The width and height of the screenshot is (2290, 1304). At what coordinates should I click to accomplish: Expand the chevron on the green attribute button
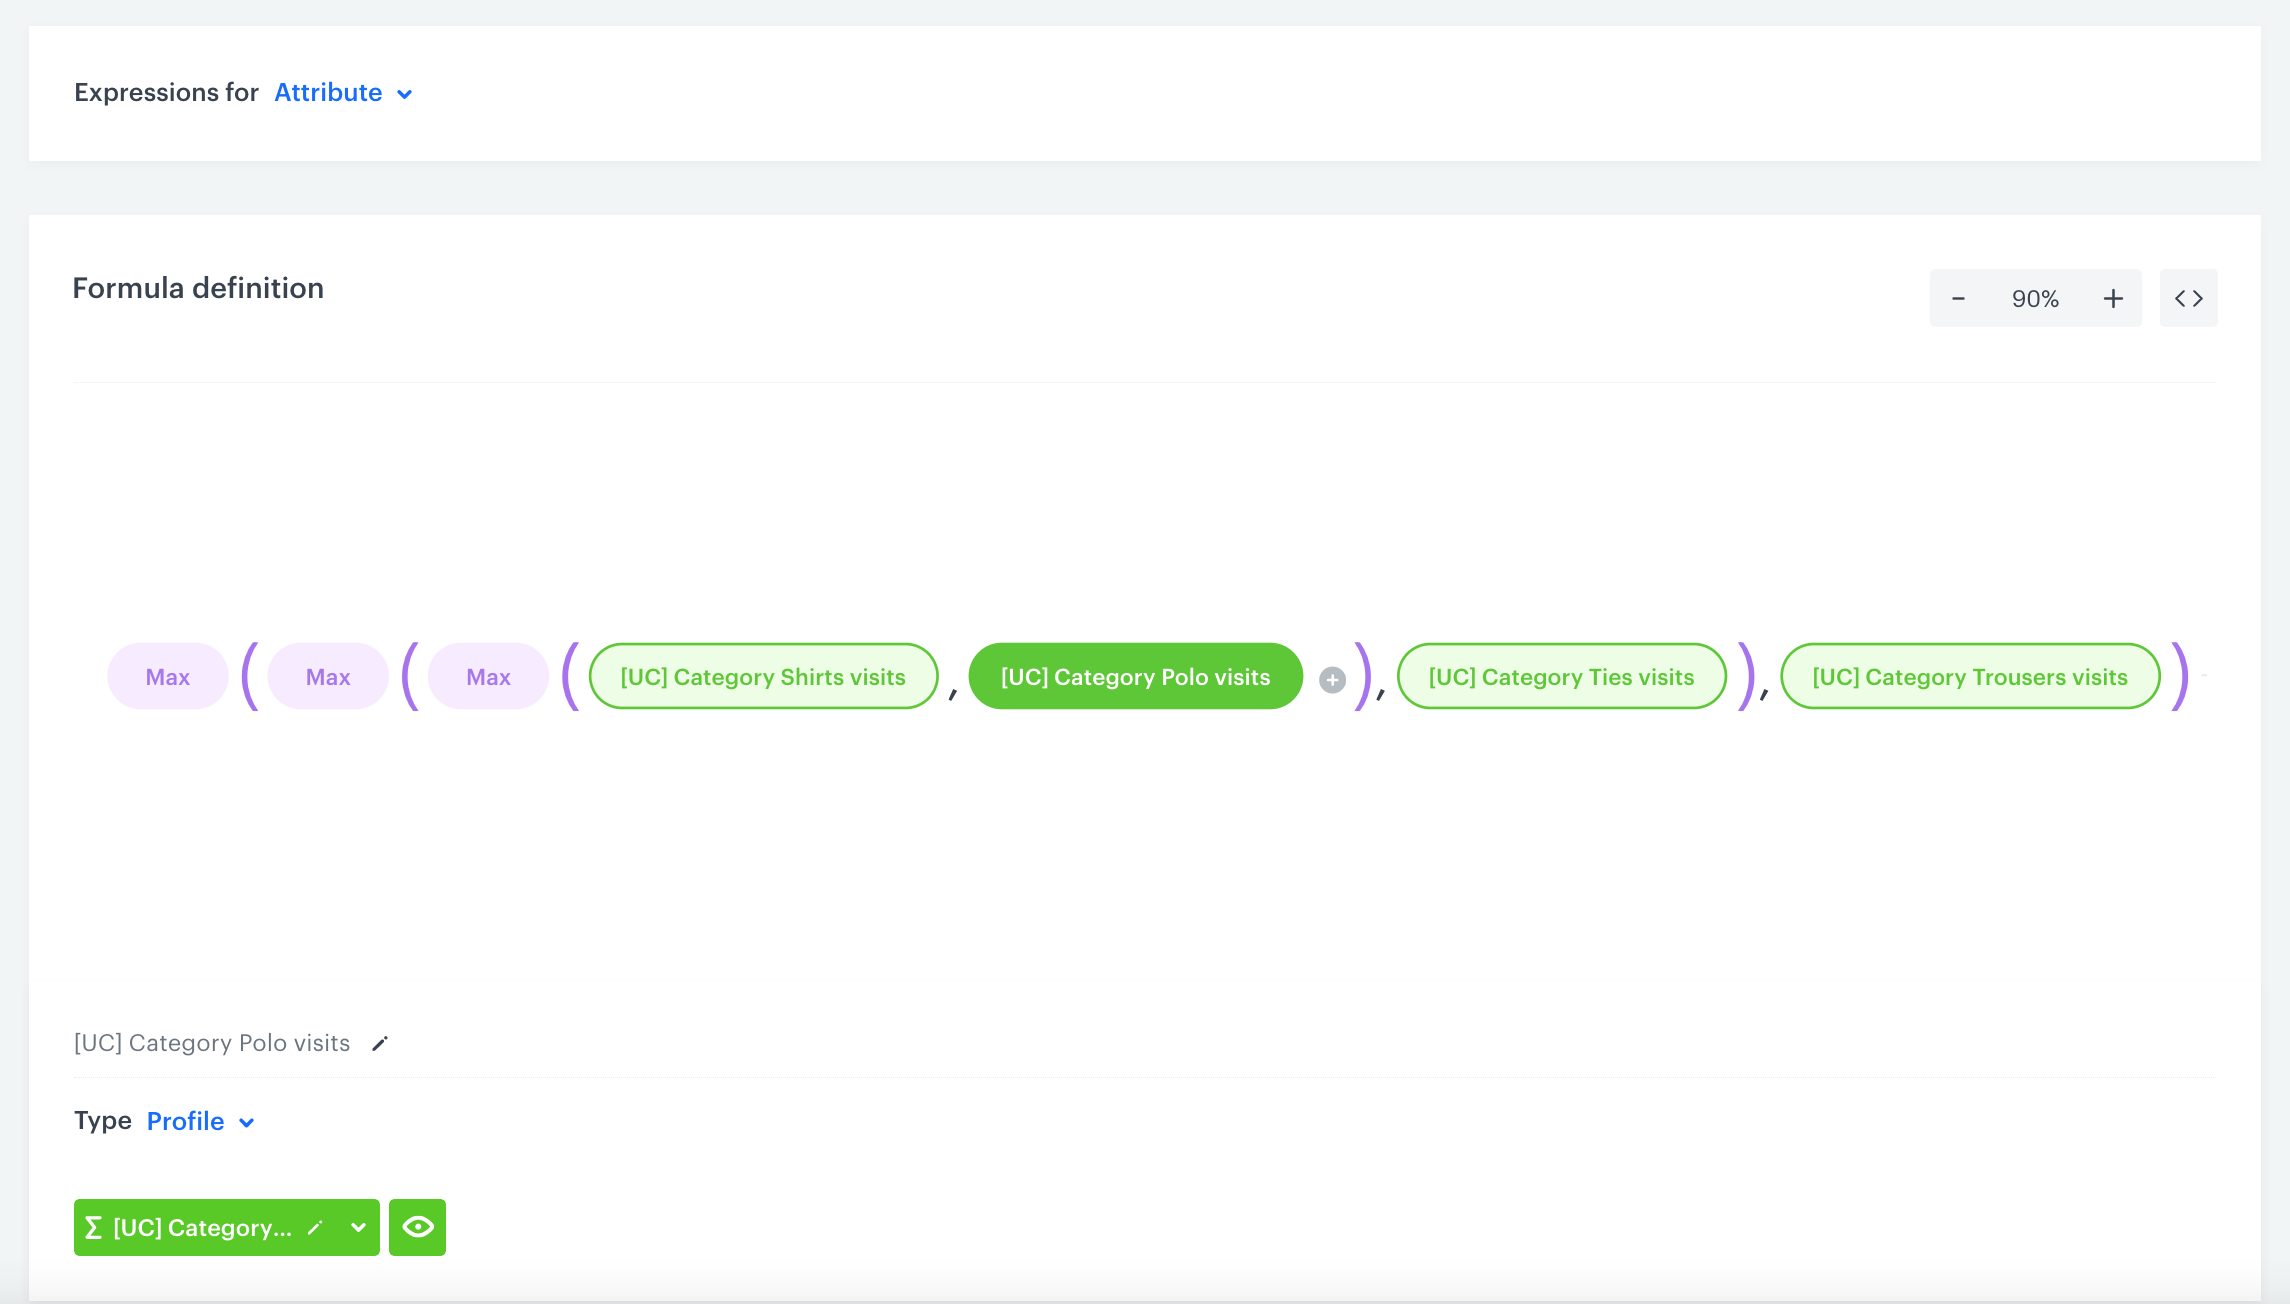pyautogui.click(x=356, y=1227)
